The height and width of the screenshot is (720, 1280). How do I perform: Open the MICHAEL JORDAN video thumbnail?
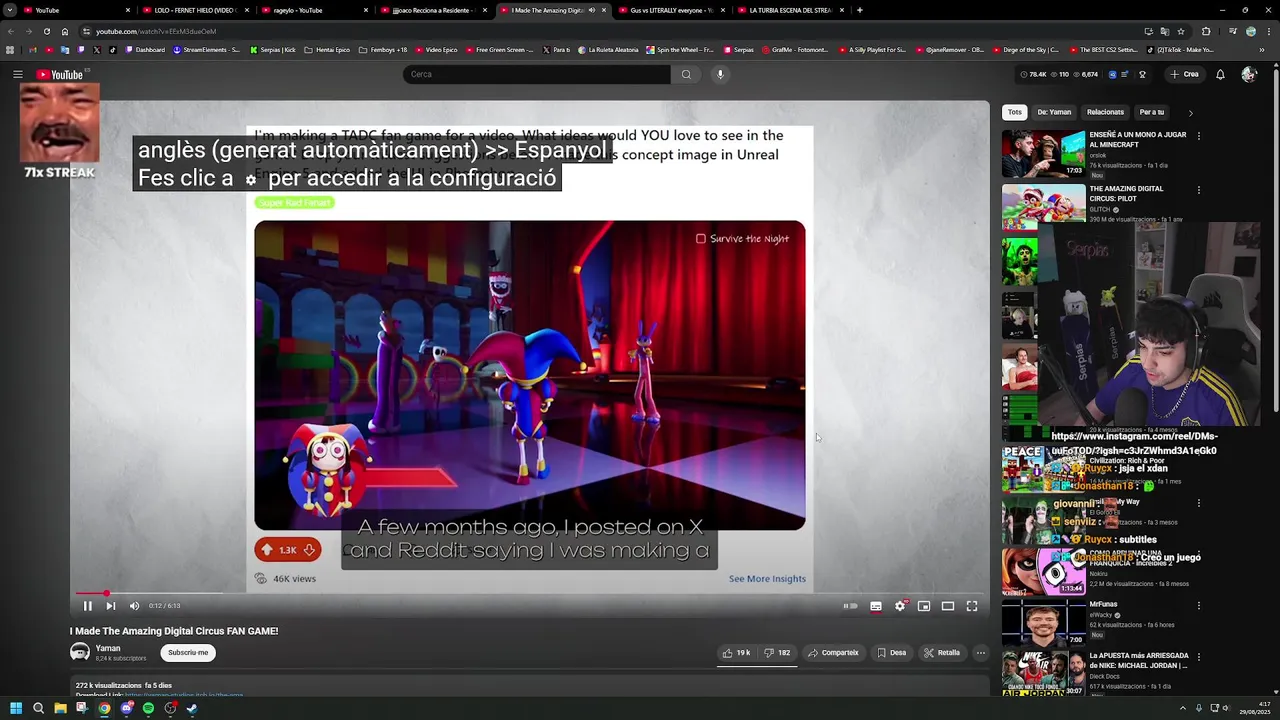click(x=1043, y=674)
